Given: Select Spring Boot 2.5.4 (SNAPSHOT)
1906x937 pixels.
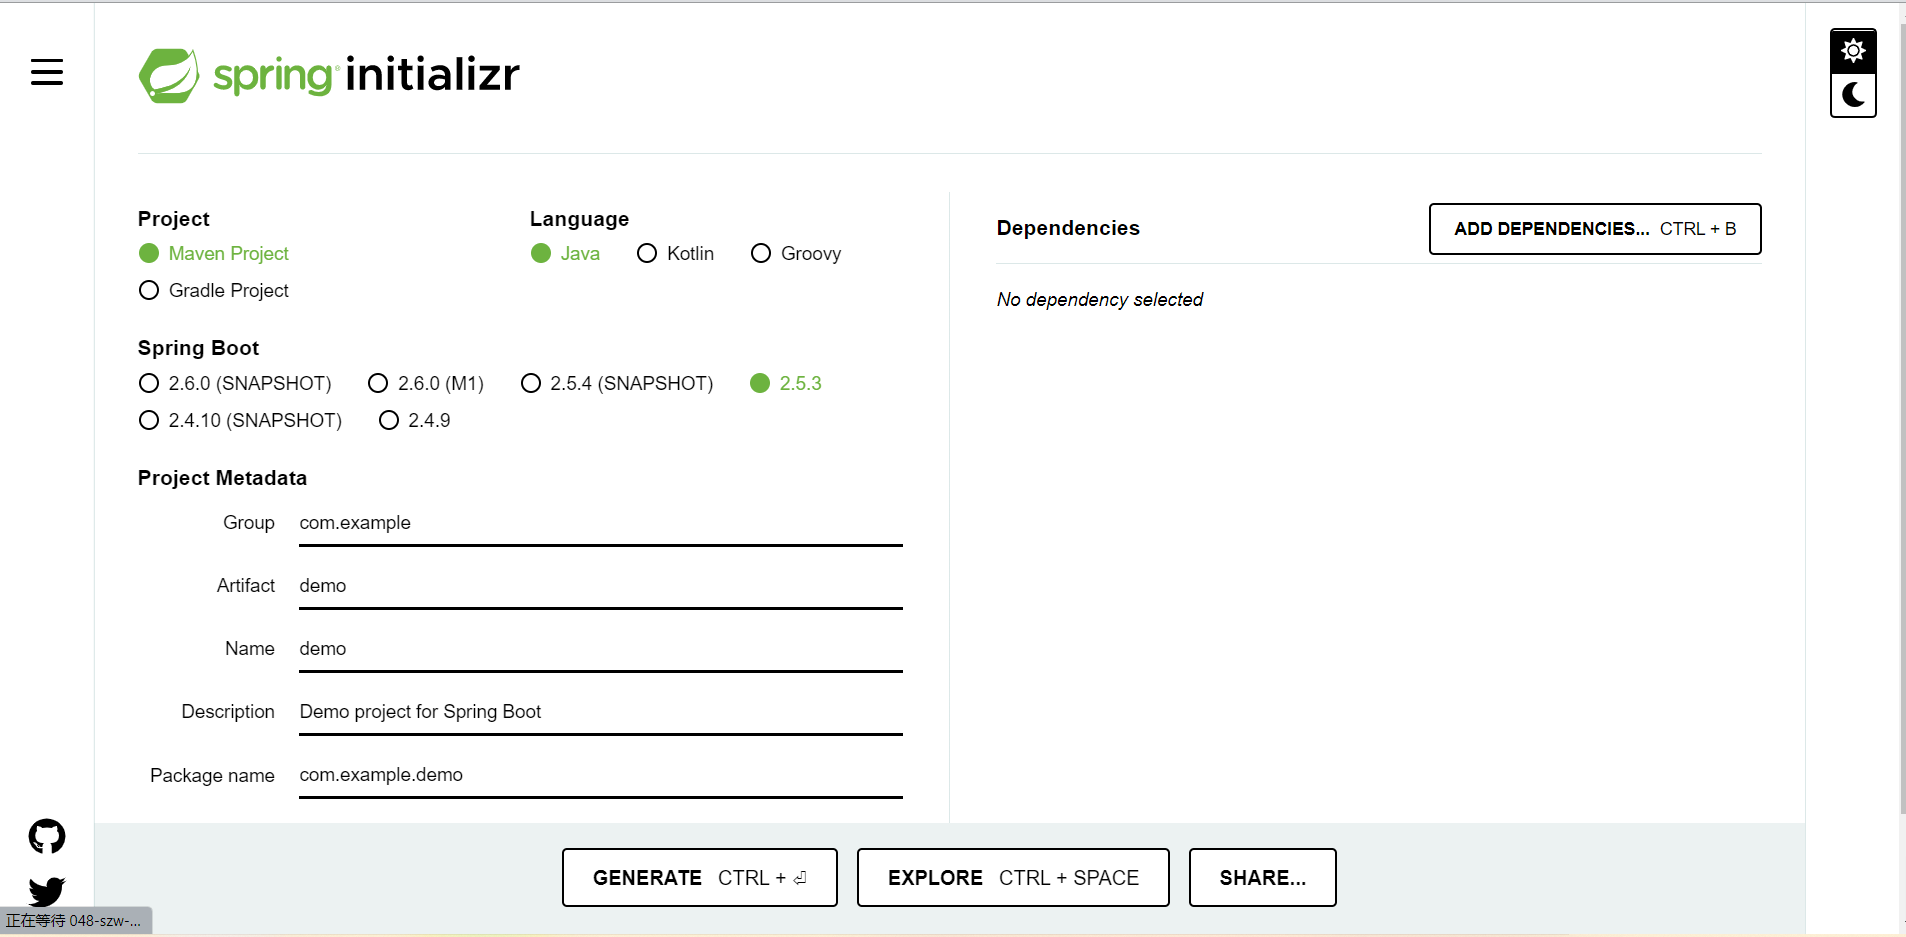Looking at the screenshot, I should (617, 383).
